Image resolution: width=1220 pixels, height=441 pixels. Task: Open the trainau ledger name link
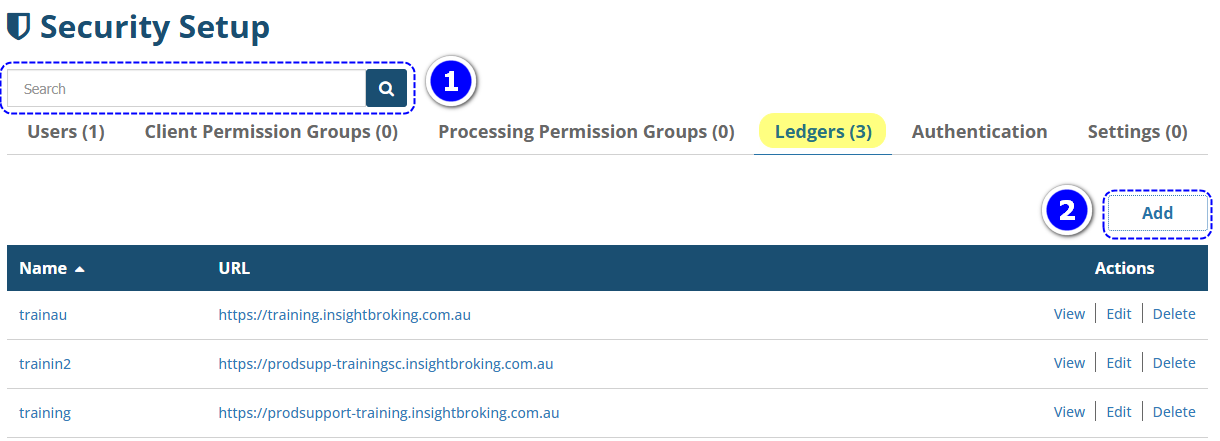(43, 315)
